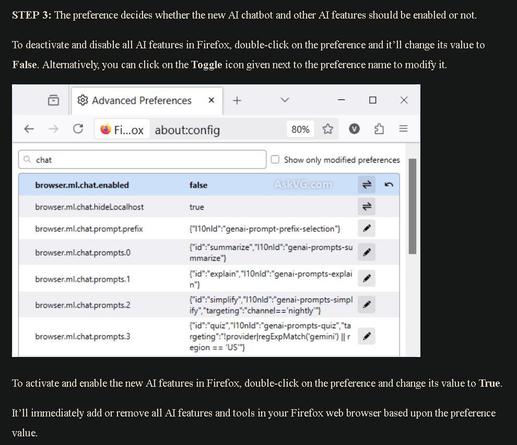
Task: Select the browser.ml.chat.hideLocalhost preference name
Action: pos(89,207)
